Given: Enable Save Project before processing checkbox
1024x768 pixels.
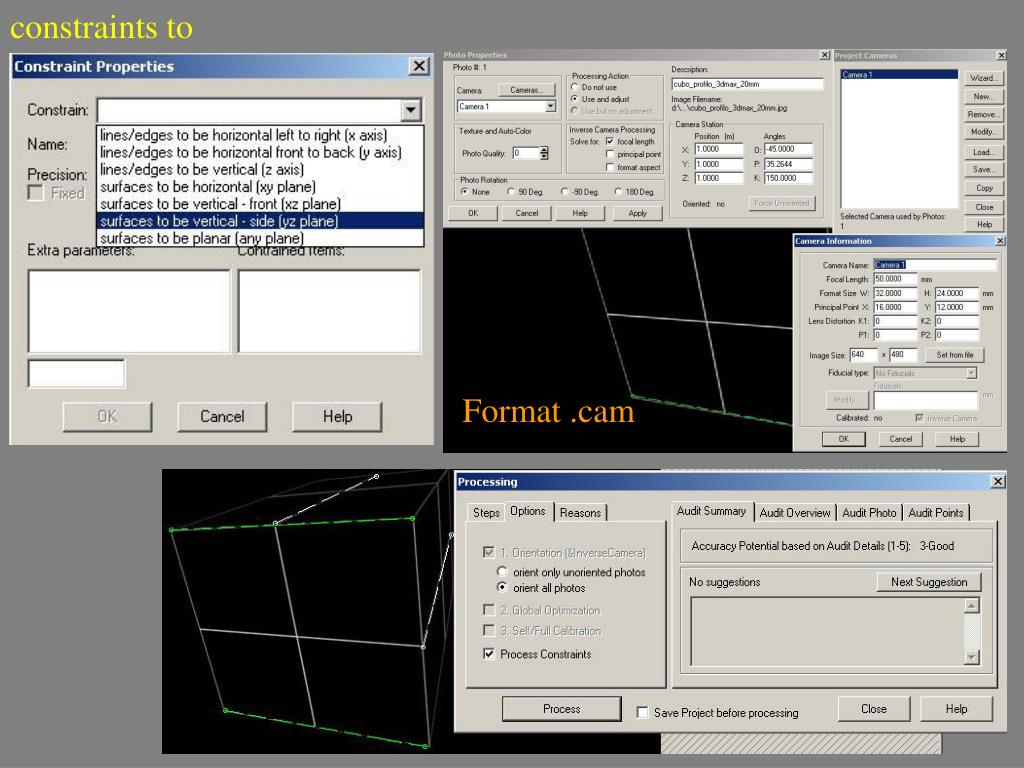Looking at the screenshot, I should click(x=643, y=712).
